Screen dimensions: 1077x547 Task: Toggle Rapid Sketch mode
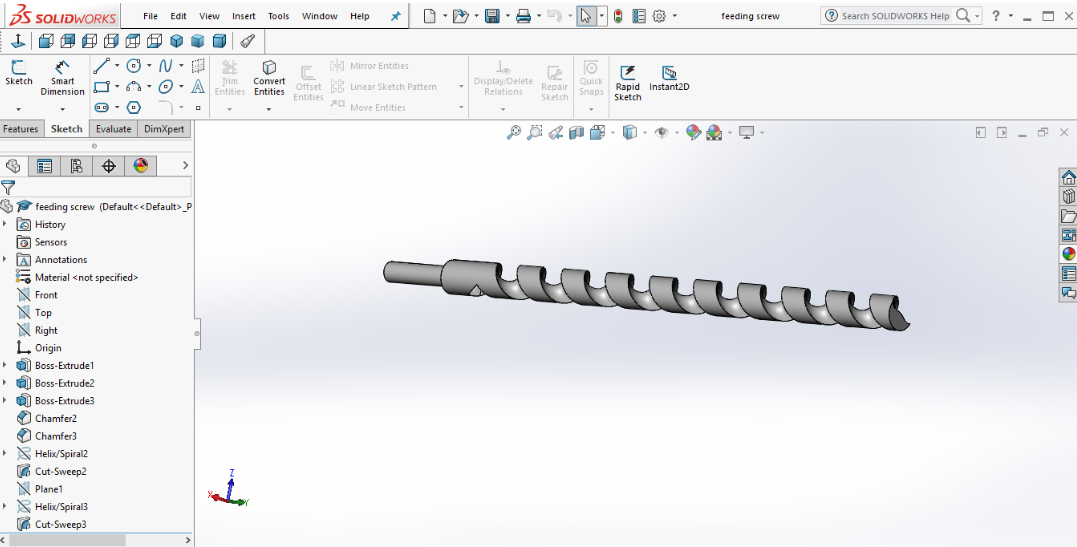click(x=628, y=83)
